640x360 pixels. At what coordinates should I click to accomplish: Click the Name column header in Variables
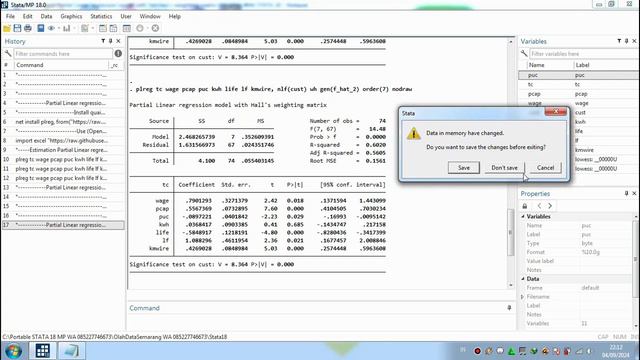[550, 65]
